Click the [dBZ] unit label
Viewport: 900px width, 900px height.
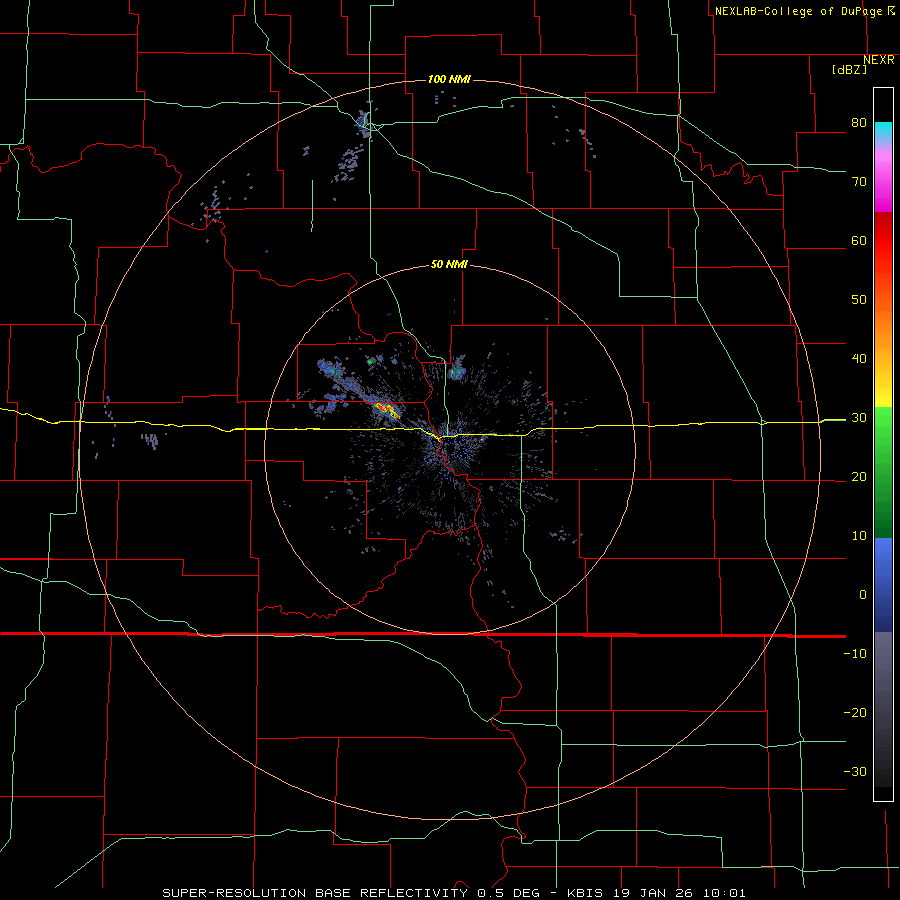(849, 70)
